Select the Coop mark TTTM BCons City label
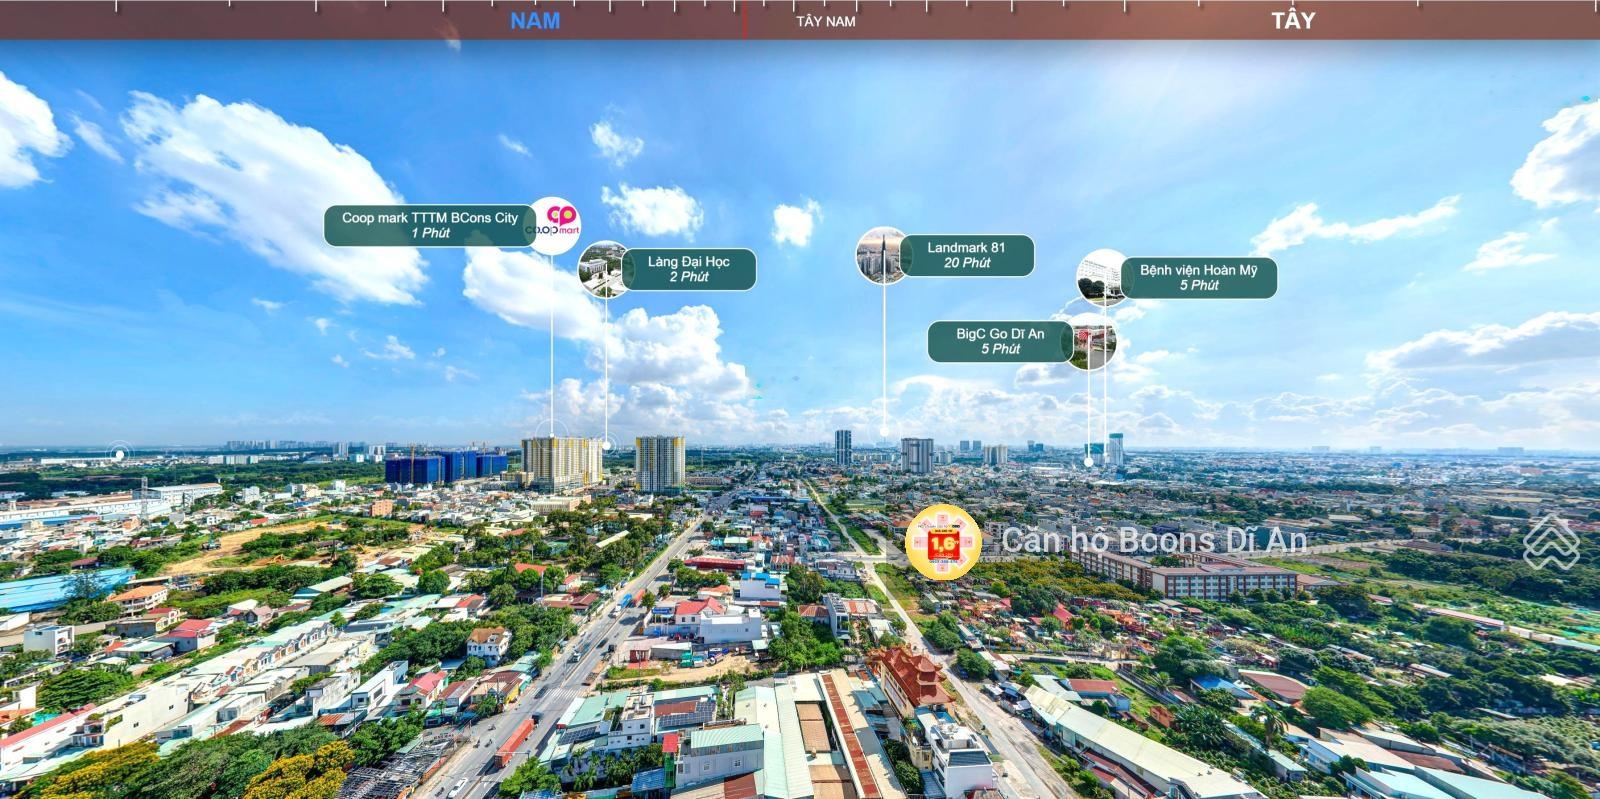Viewport: 1600px width, 799px height. [430, 225]
